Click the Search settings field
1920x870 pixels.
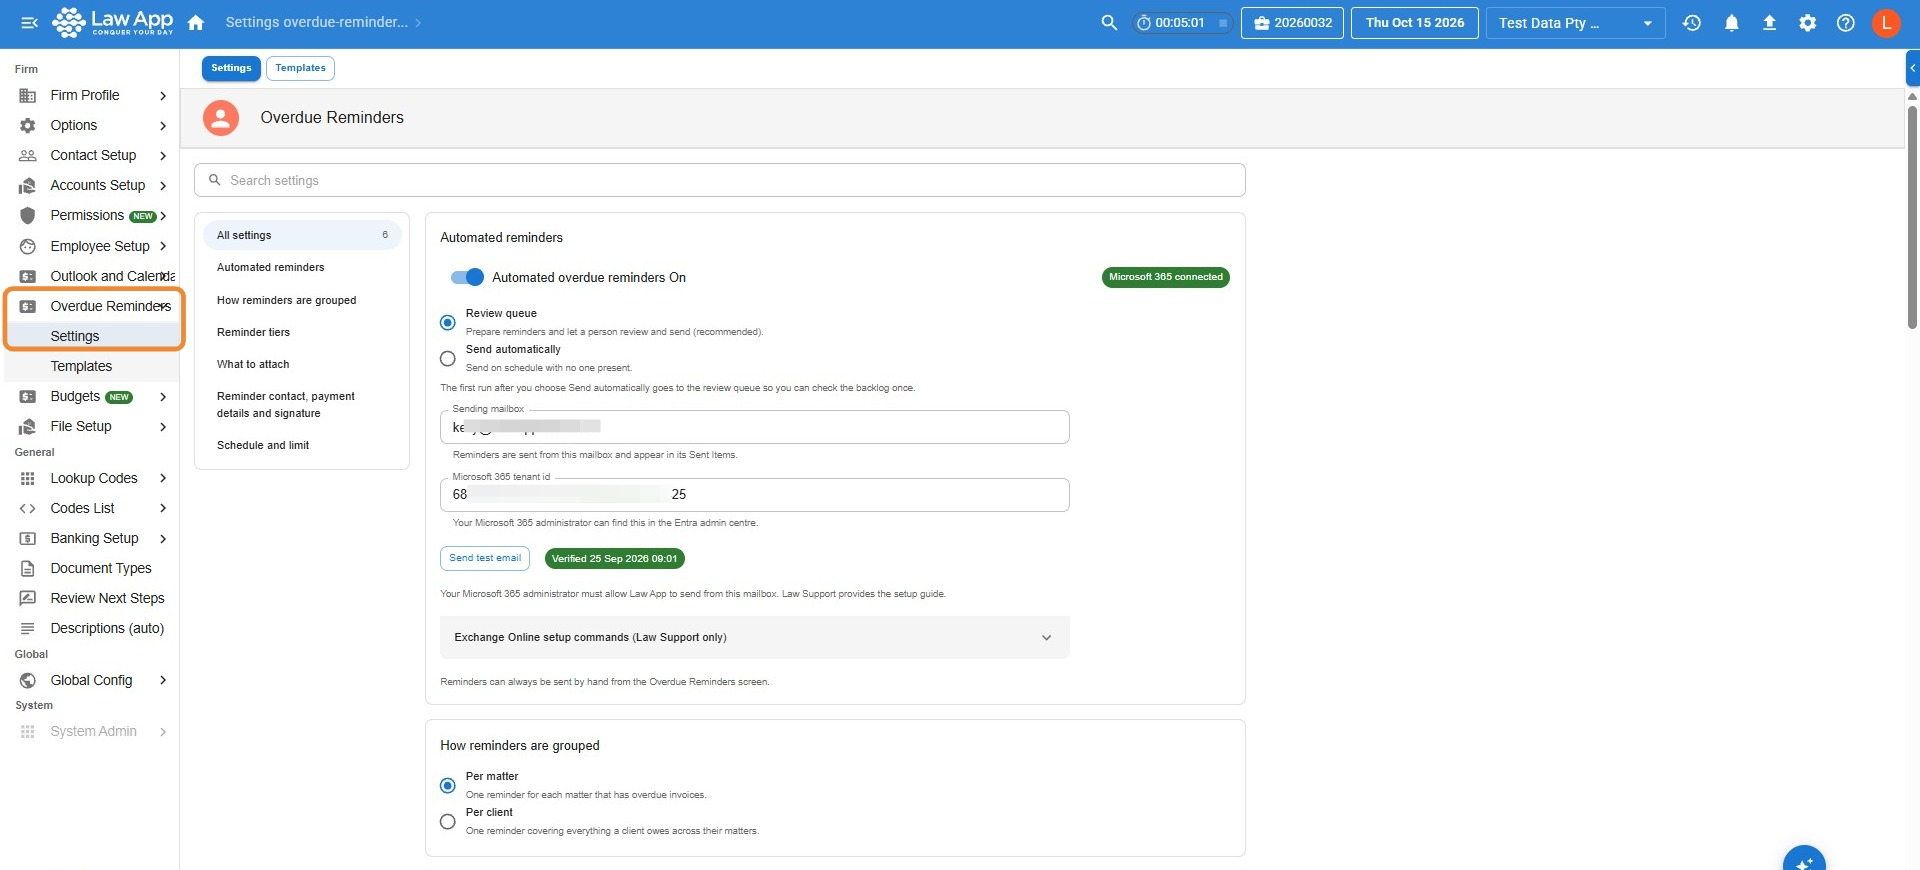tap(720, 180)
